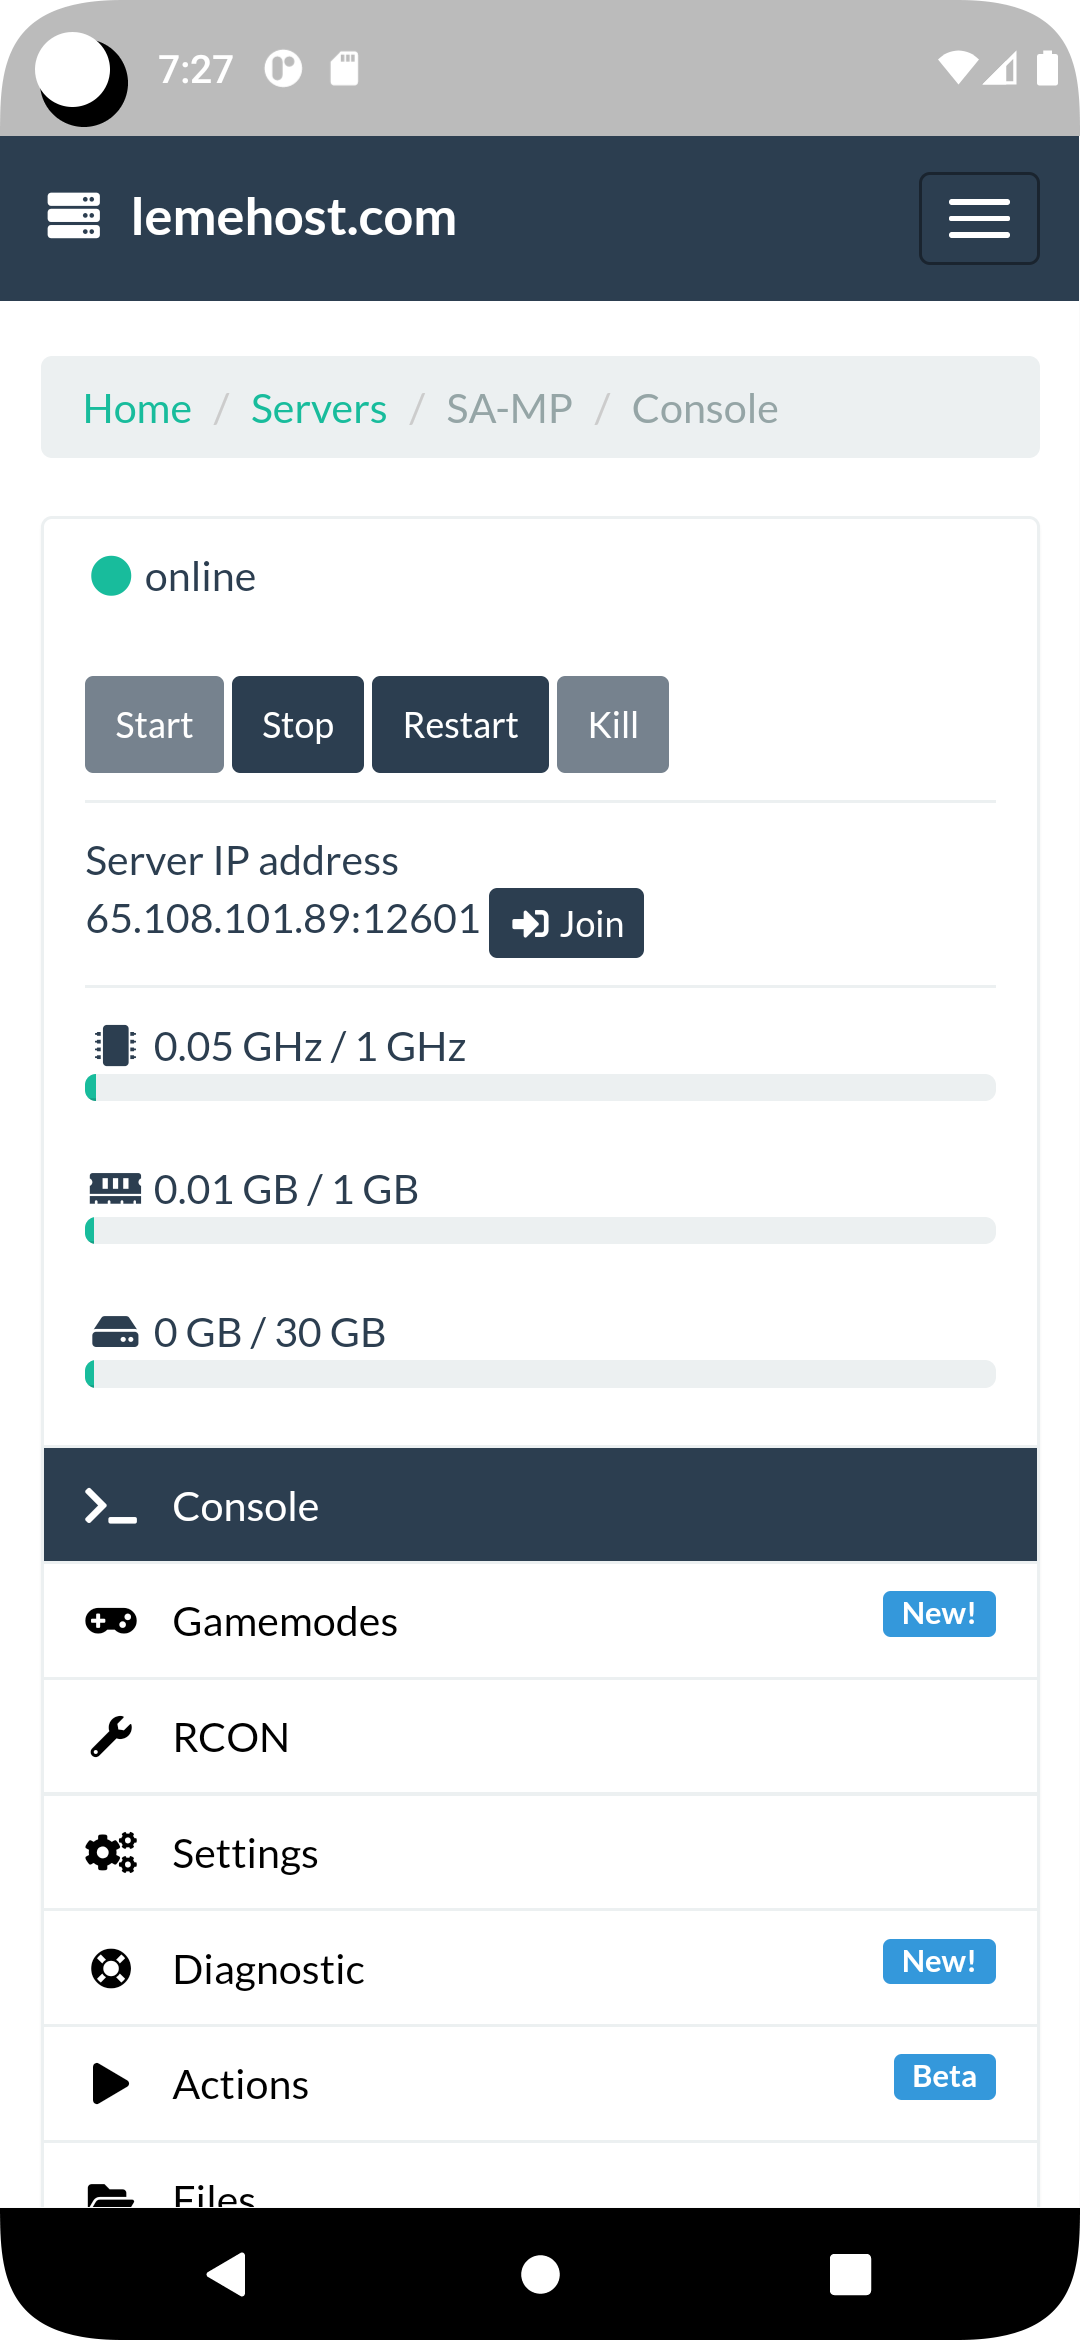Click the wrench icon beside RCON

click(x=111, y=1737)
